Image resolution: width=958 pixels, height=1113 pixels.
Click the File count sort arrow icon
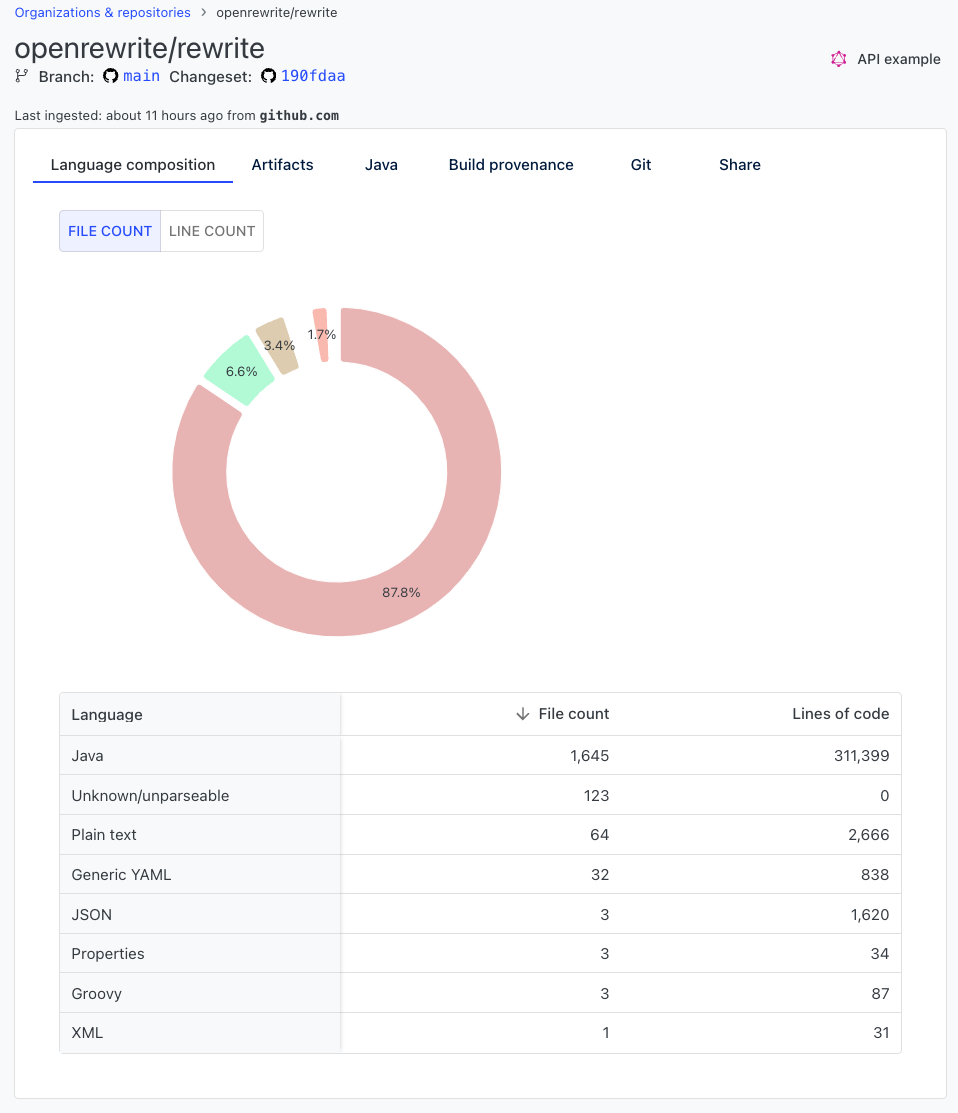(x=523, y=713)
